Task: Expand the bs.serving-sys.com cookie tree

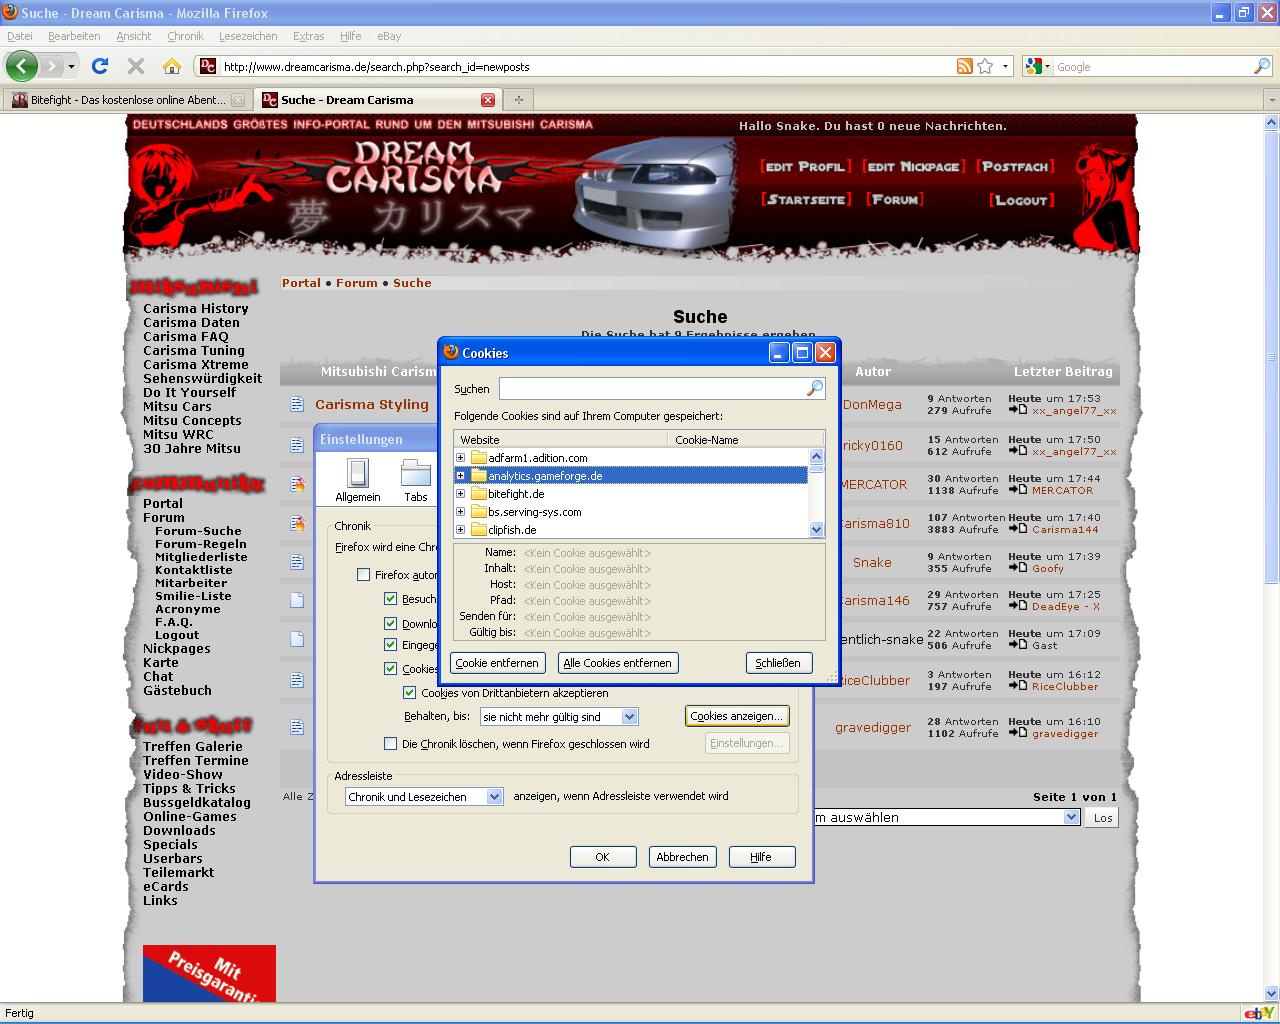Action: (x=461, y=512)
